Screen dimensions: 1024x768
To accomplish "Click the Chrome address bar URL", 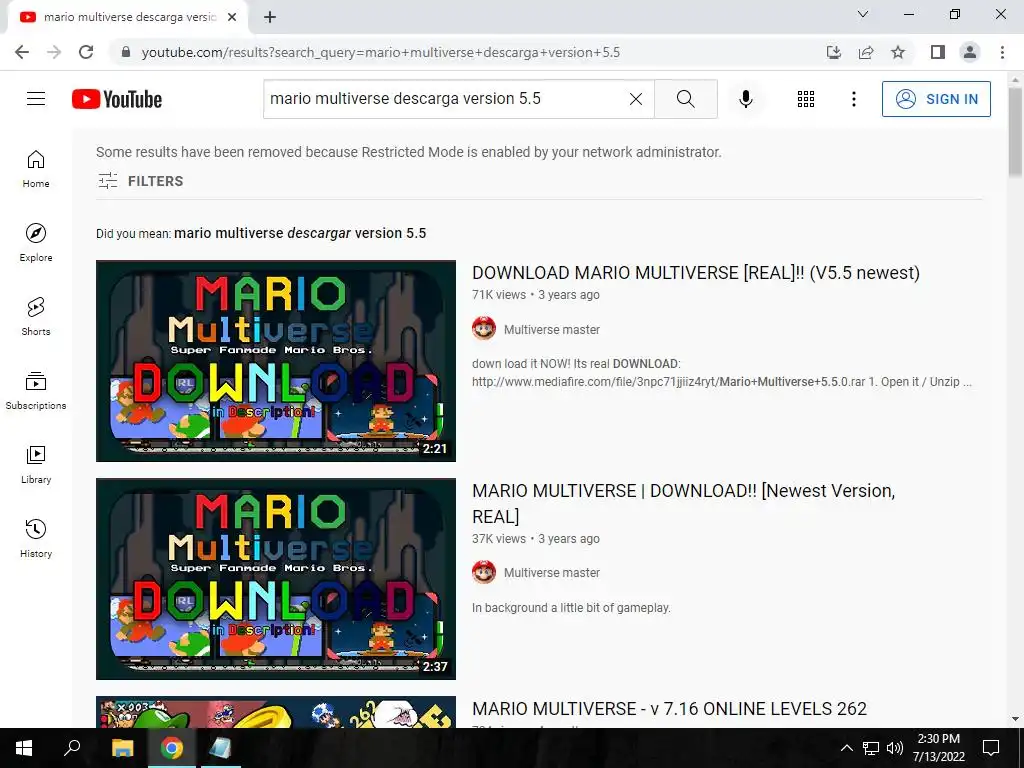I will (381, 52).
